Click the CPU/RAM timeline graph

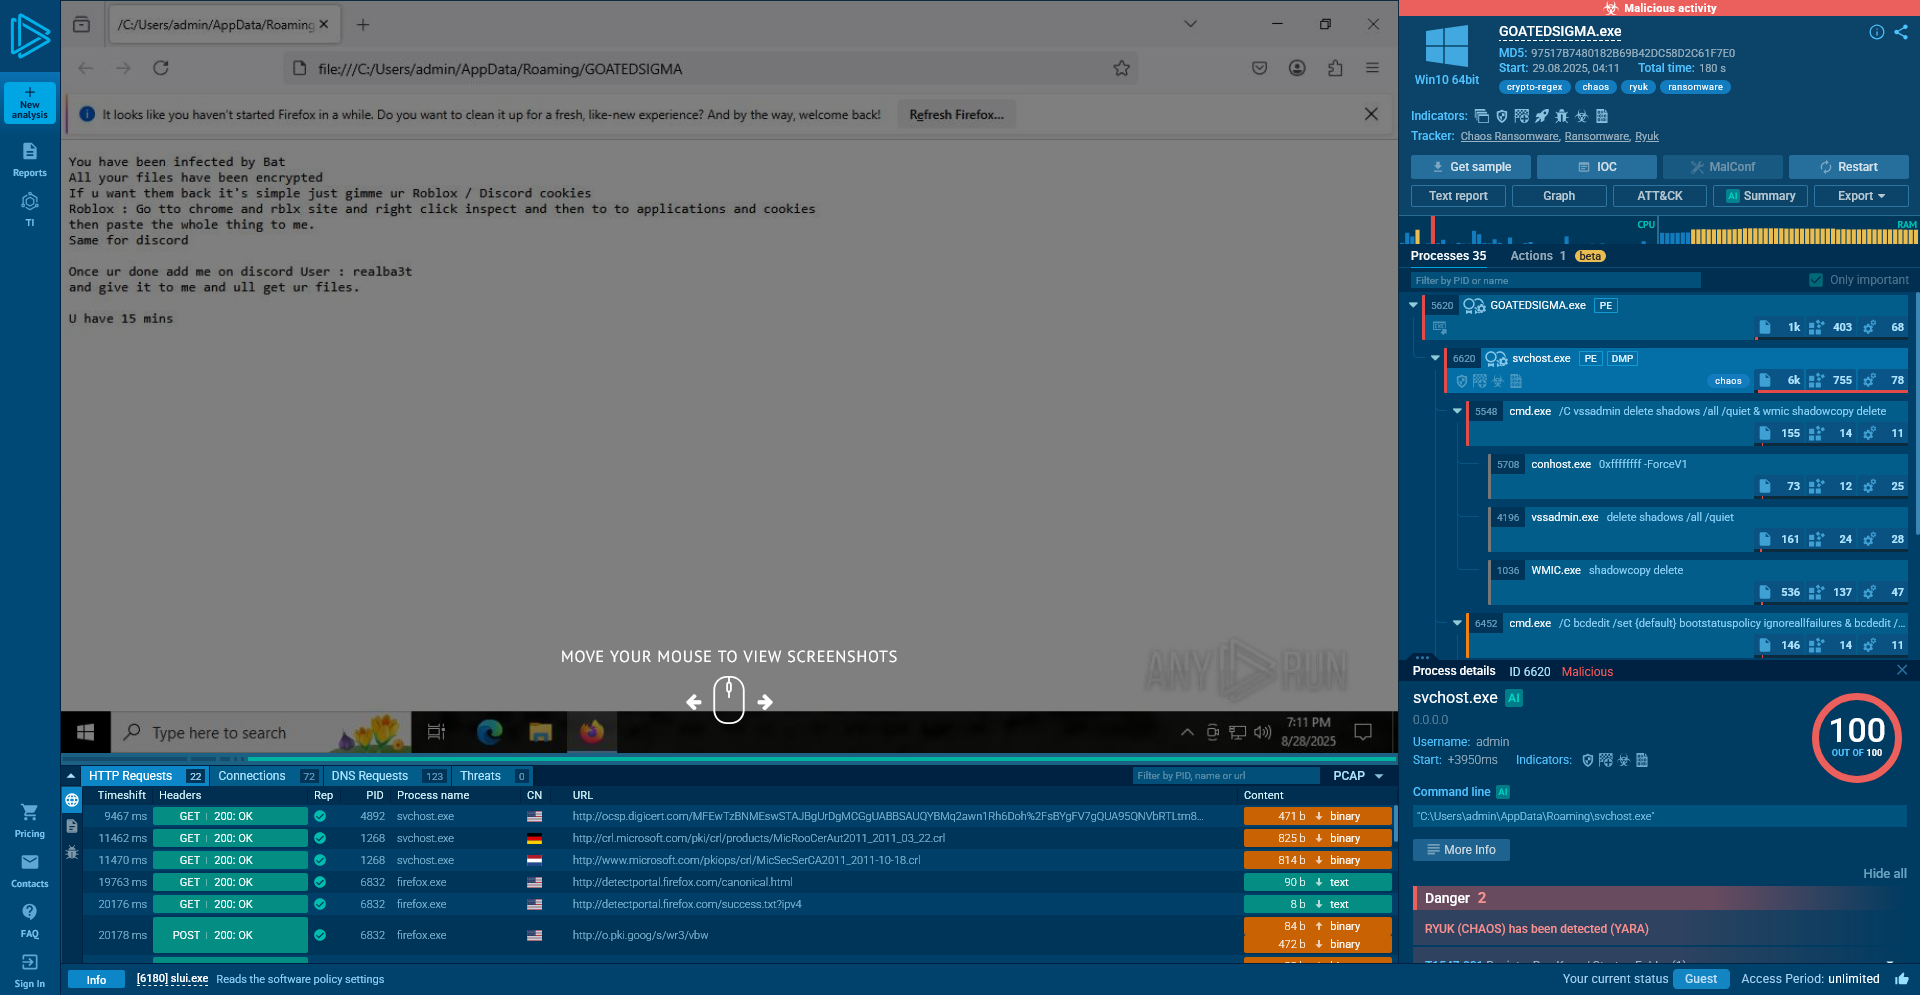[x=1658, y=232]
